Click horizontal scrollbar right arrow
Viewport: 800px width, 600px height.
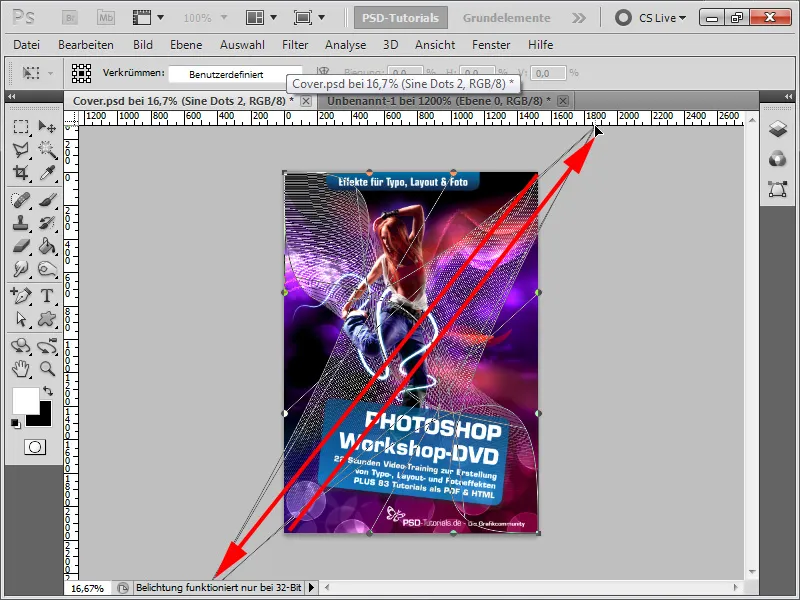pyautogui.click(x=736, y=587)
